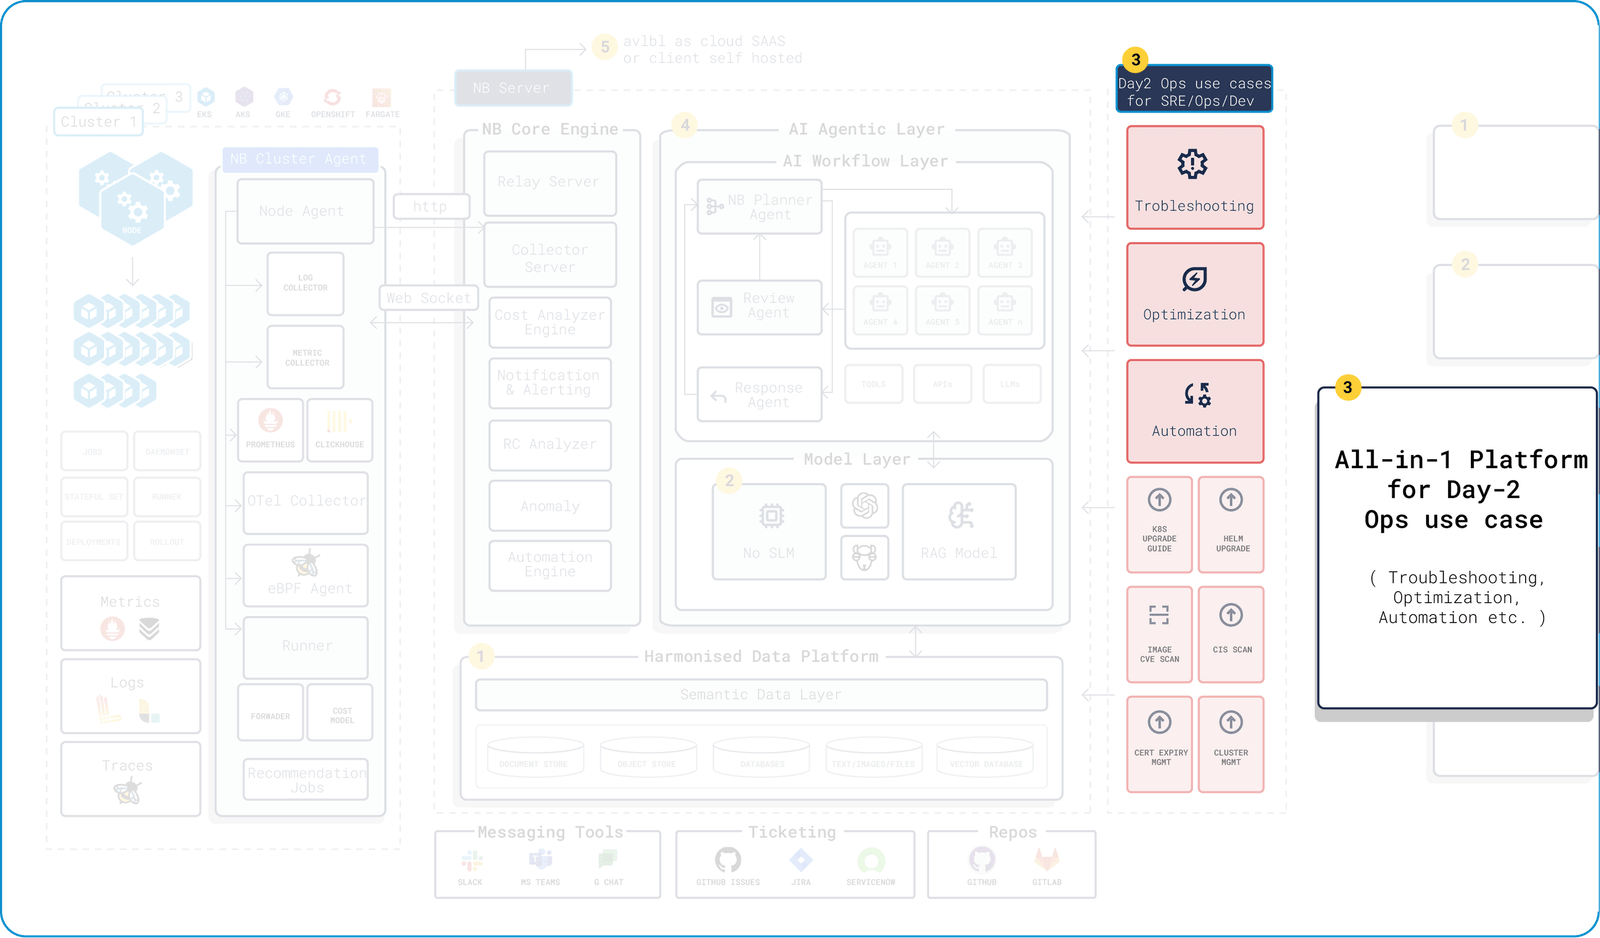The width and height of the screenshot is (1600, 938).
Task: Click the Prometheus icon in NB Cluster Agent
Action: pos(270,421)
